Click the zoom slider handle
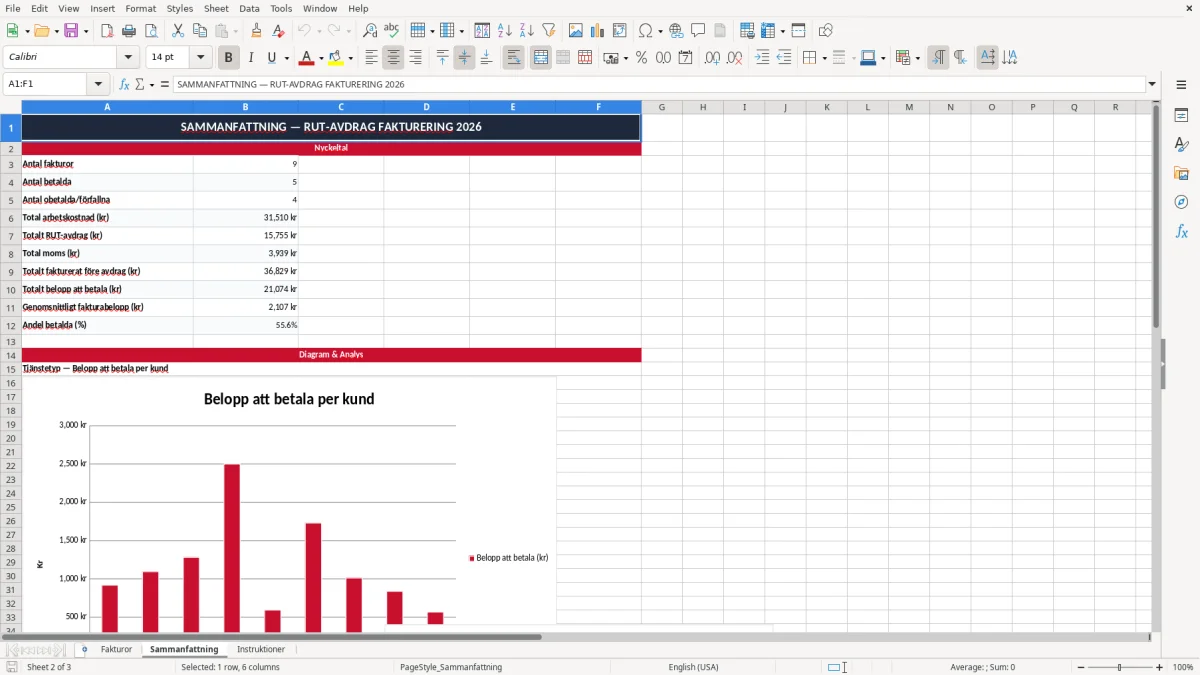 coord(1119,667)
